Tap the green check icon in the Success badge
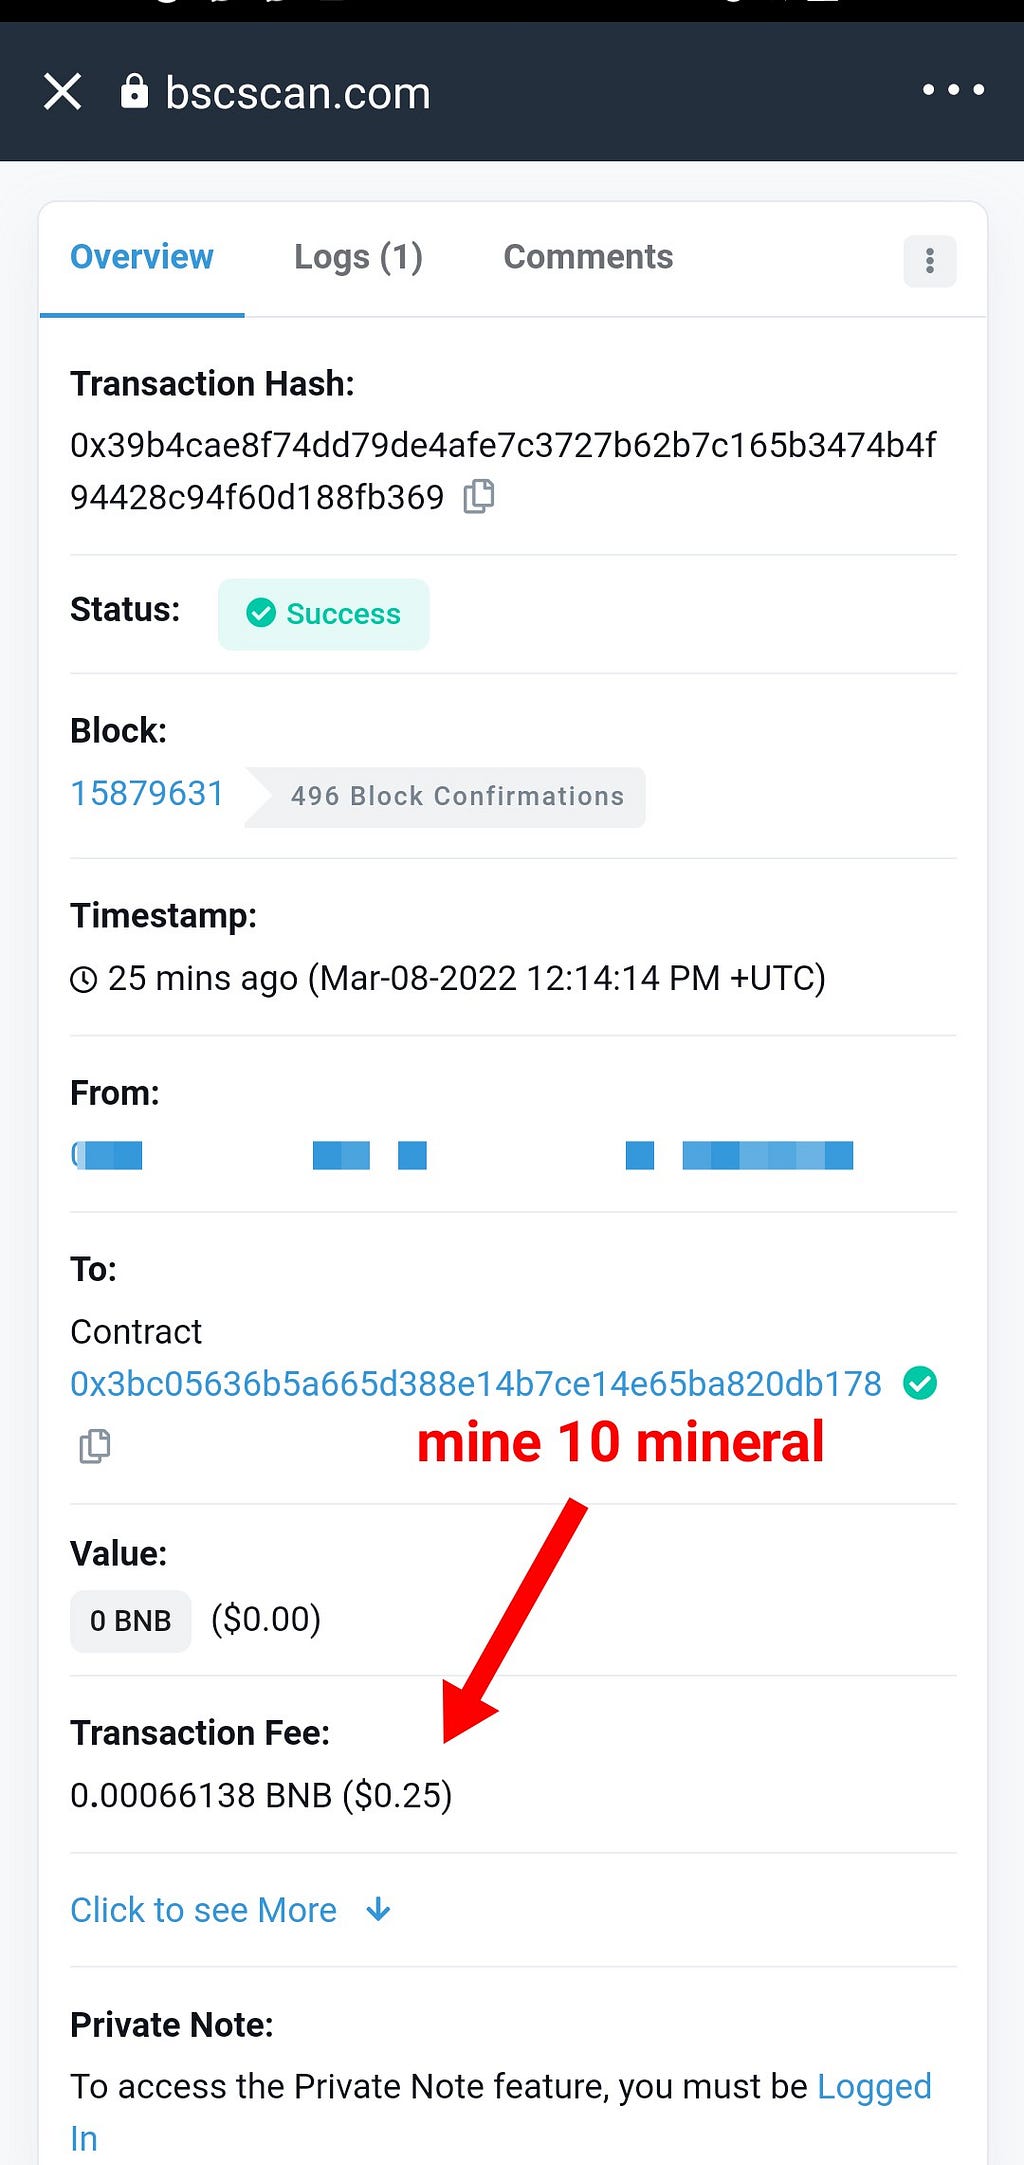Viewport: 1024px width, 2165px height. [261, 613]
